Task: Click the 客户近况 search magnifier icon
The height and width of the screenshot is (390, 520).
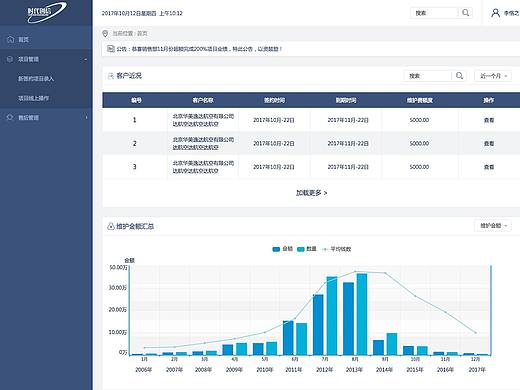Action: (x=459, y=76)
